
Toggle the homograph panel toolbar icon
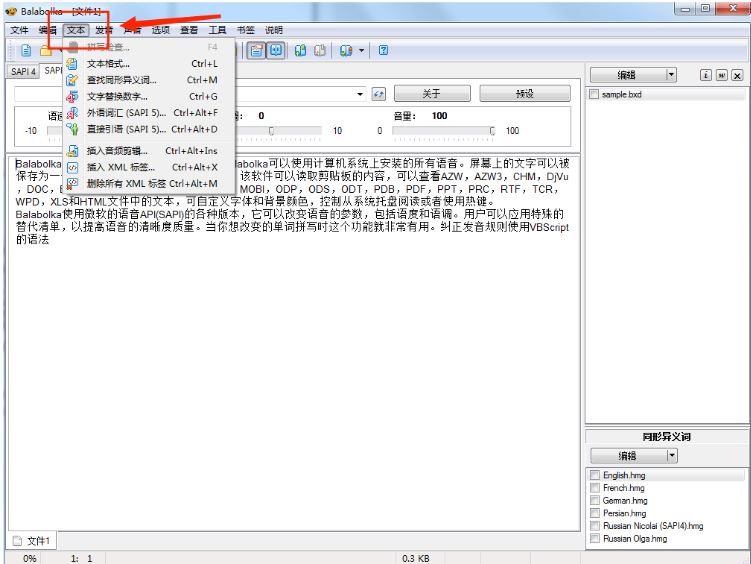tap(276, 50)
